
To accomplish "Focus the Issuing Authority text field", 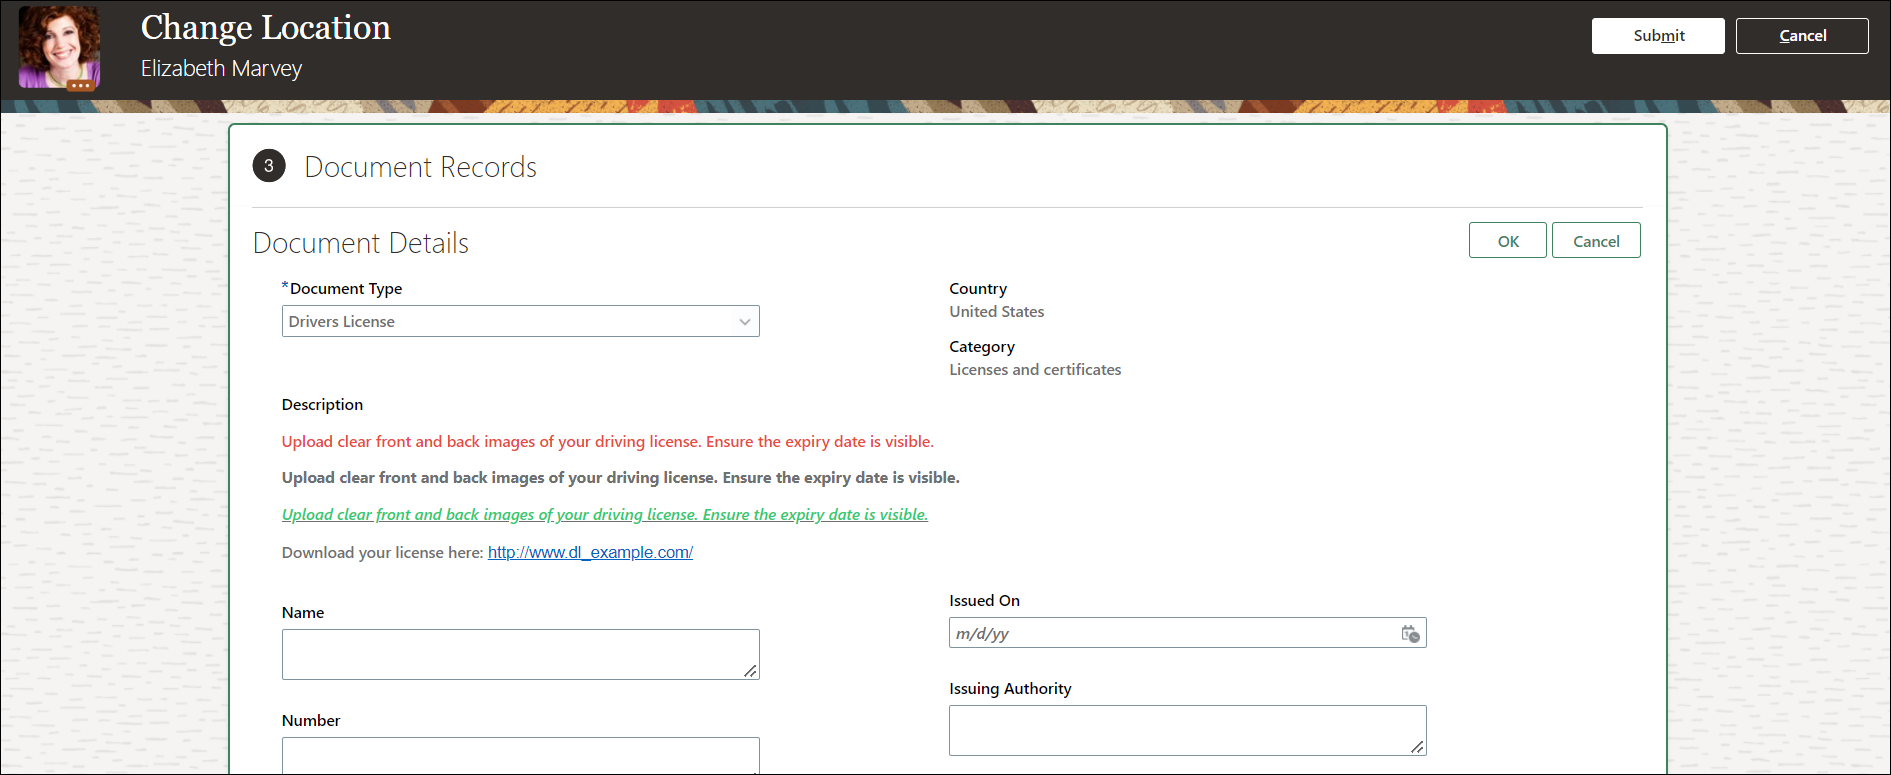I will [1187, 730].
